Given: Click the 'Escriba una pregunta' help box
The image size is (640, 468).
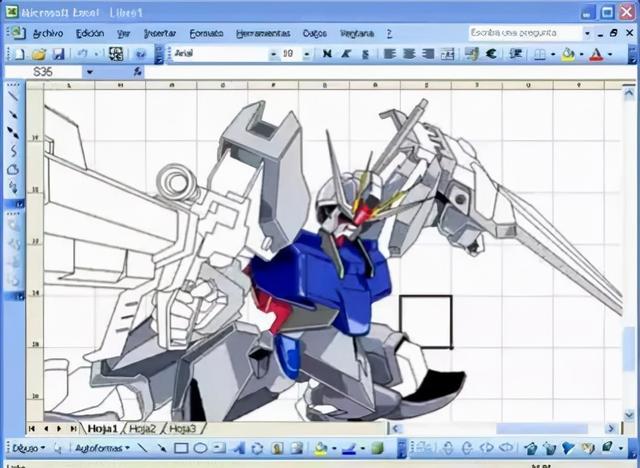Looking at the screenshot, I should pos(525,33).
